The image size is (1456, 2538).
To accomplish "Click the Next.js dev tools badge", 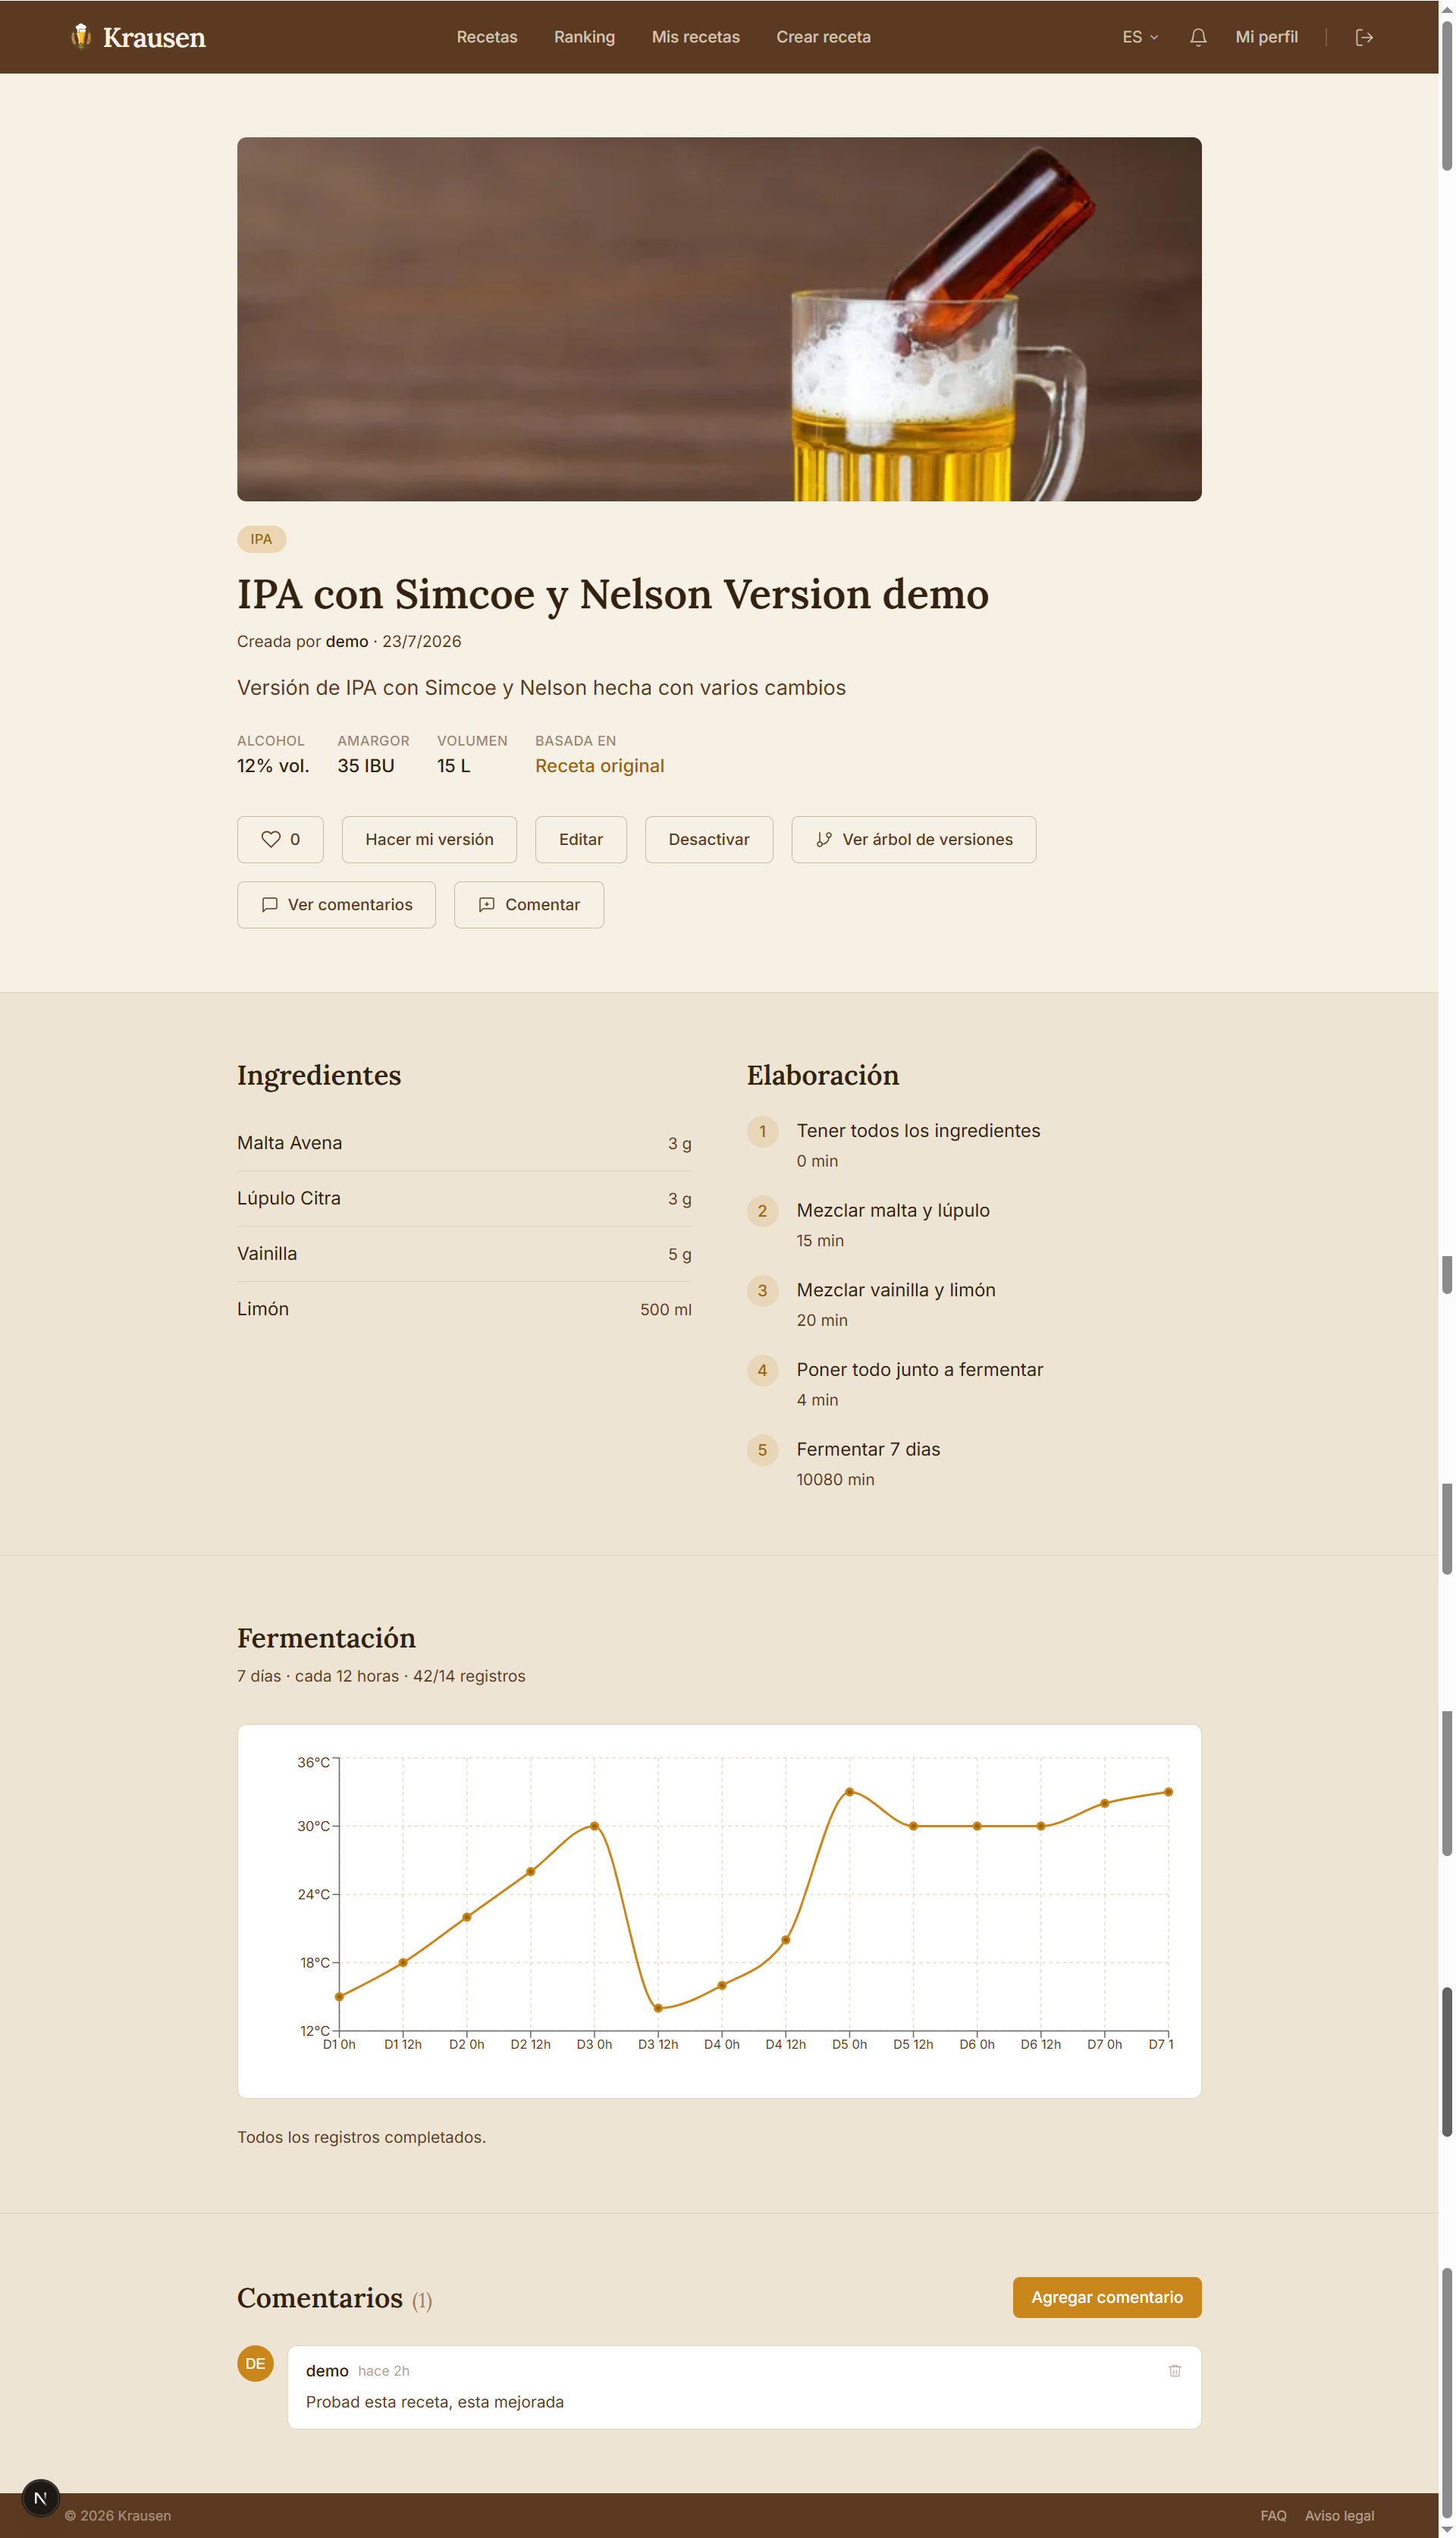I will point(40,2498).
